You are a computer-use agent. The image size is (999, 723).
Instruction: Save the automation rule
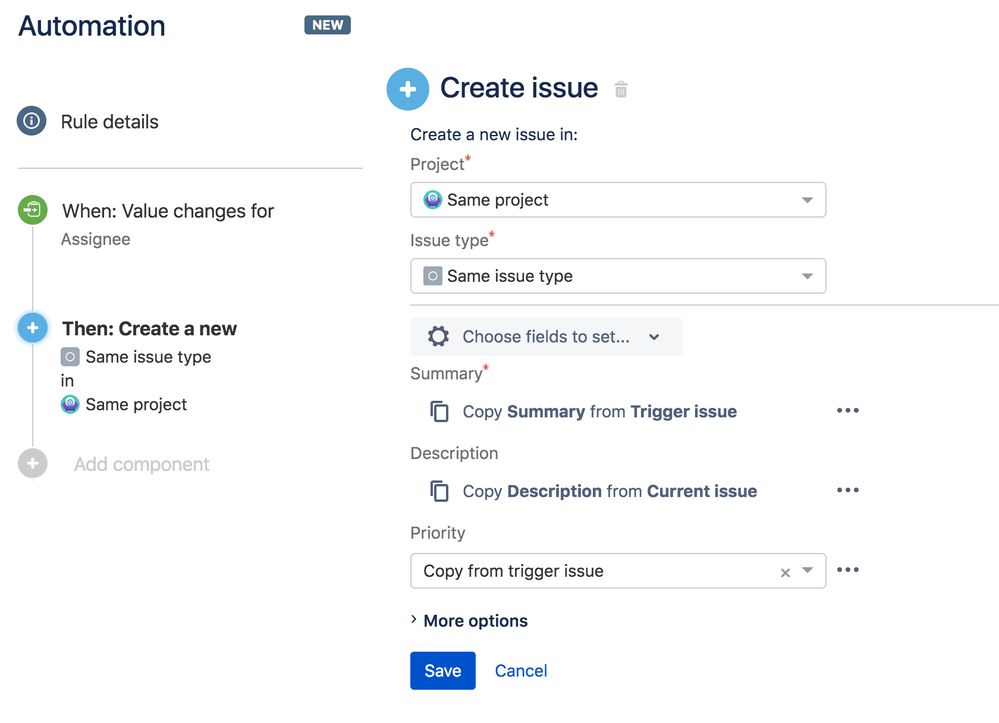(442, 670)
